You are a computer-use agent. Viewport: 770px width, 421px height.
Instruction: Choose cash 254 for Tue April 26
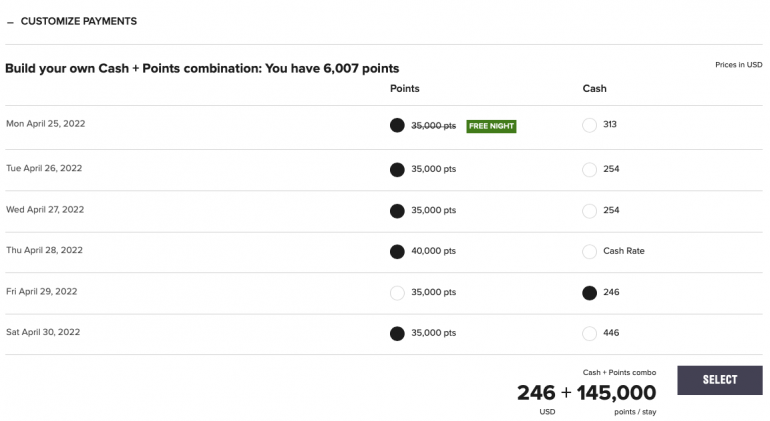589,169
